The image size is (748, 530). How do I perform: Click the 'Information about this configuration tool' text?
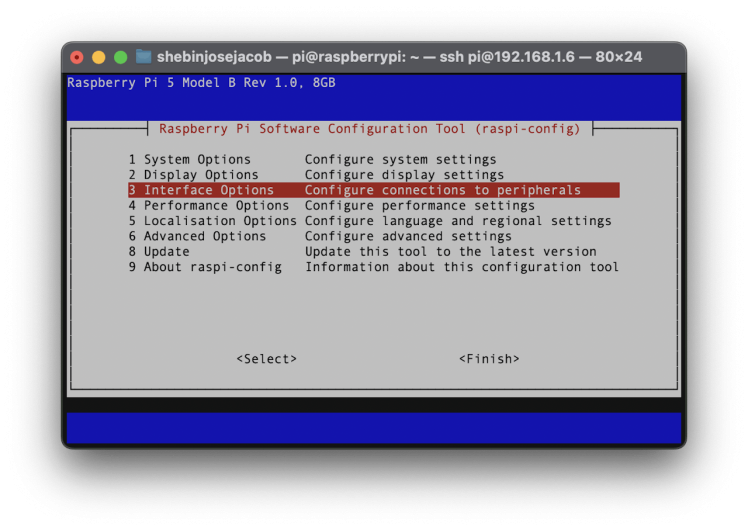tap(462, 267)
